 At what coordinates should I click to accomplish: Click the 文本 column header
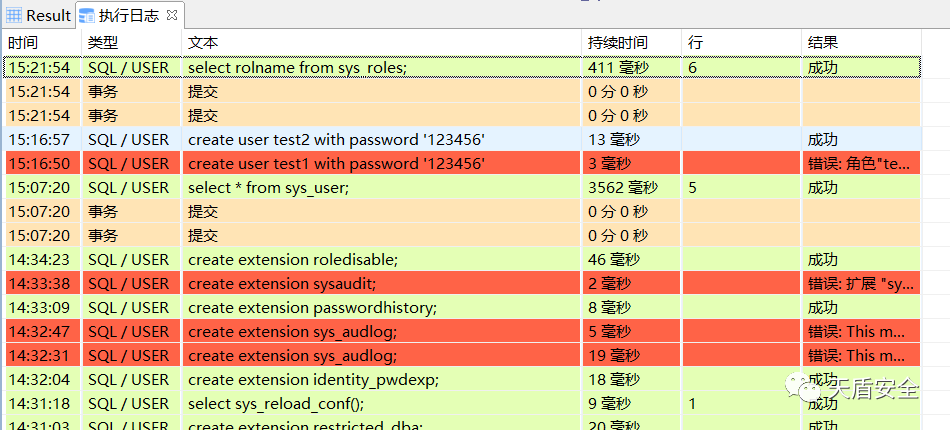click(x=203, y=43)
